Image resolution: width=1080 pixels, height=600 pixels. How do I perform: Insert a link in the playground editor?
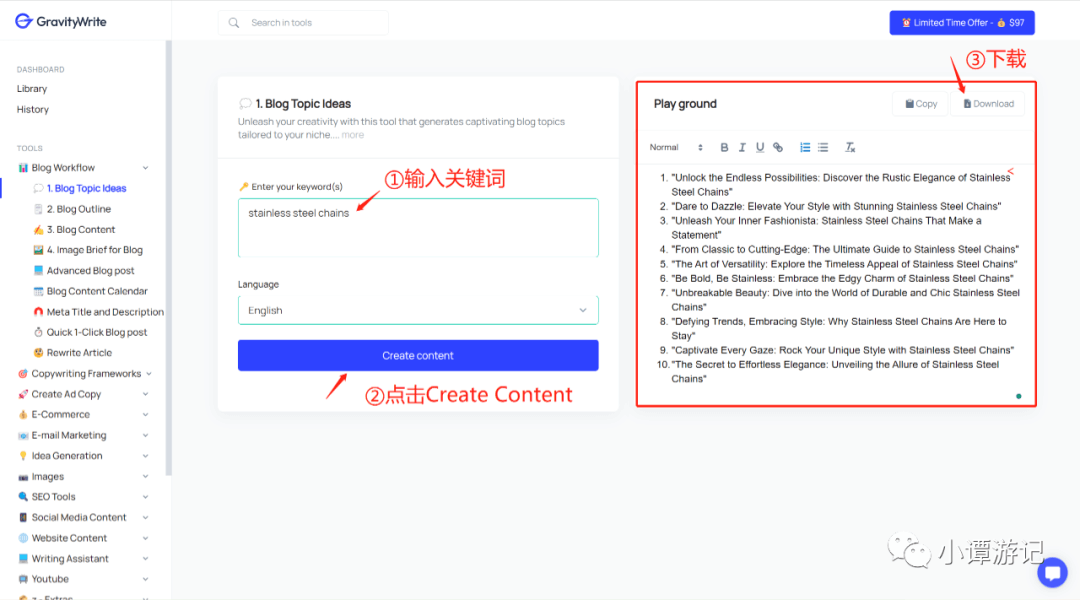coord(778,147)
